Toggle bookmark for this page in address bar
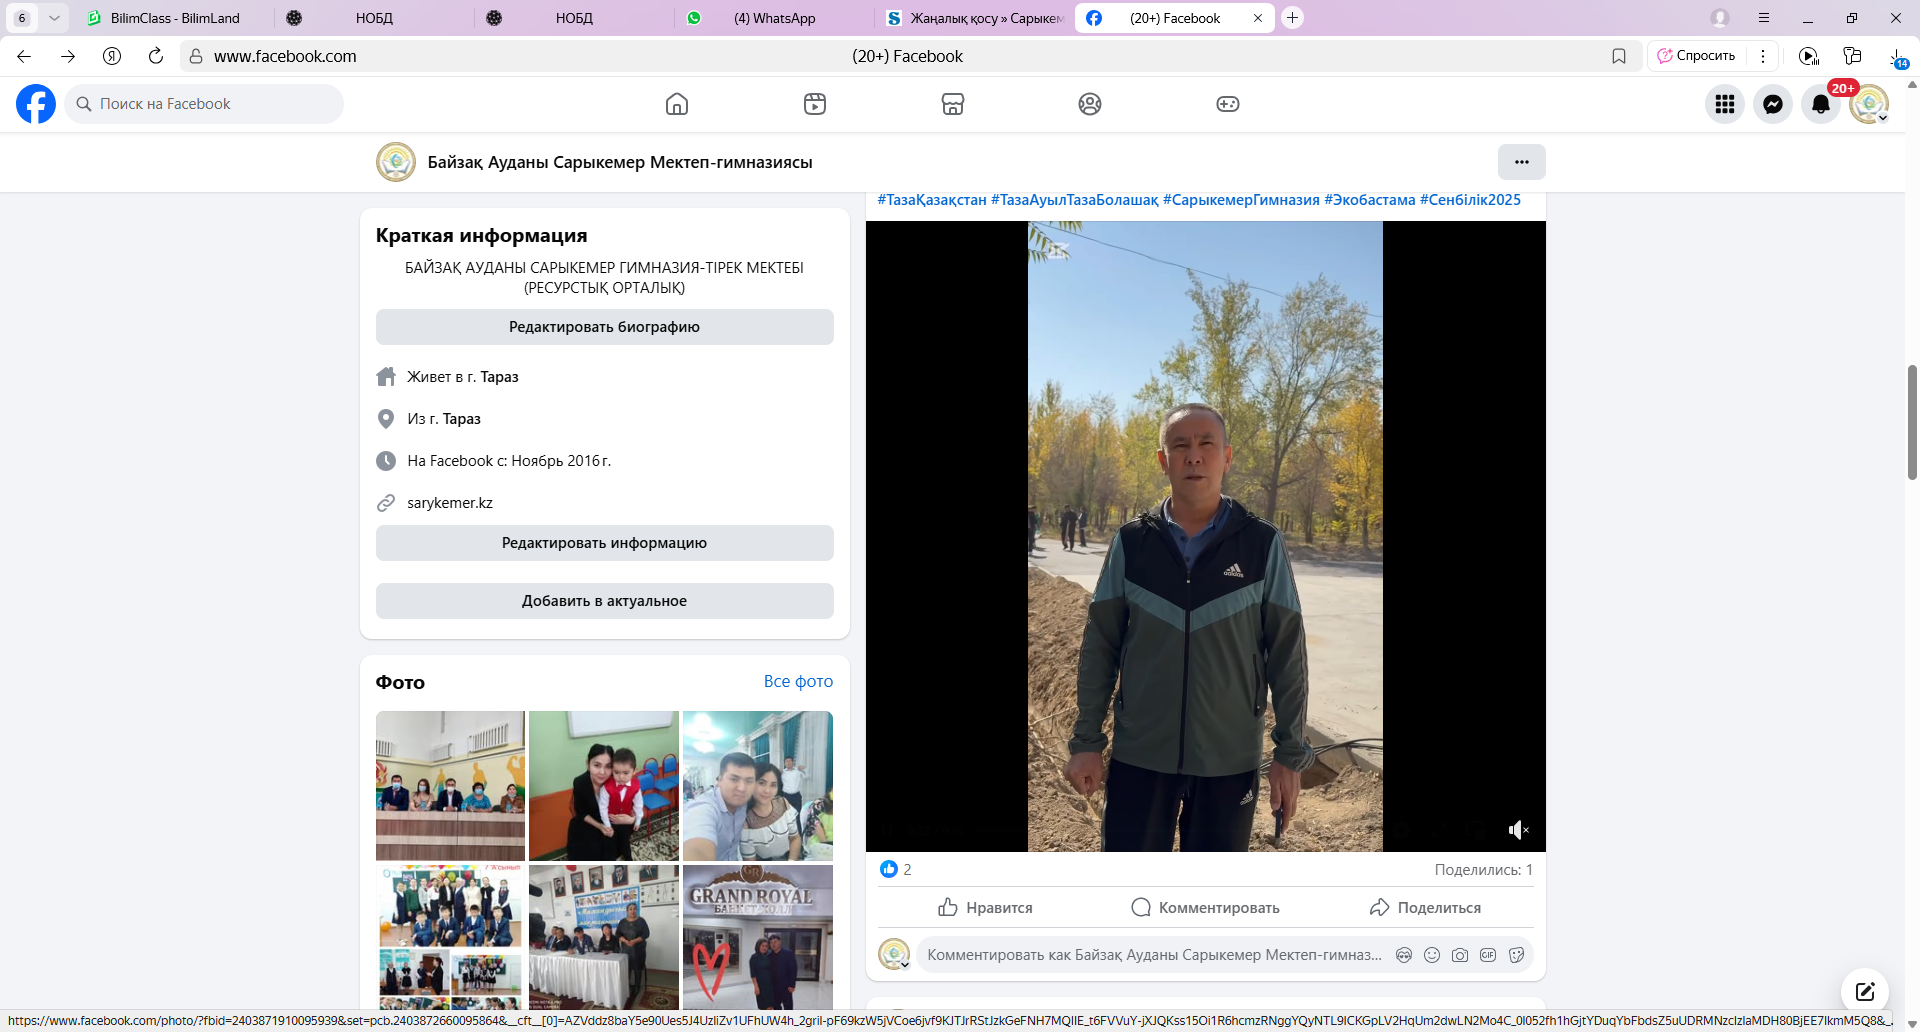1920x1032 pixels. [x=1619, y=56]
